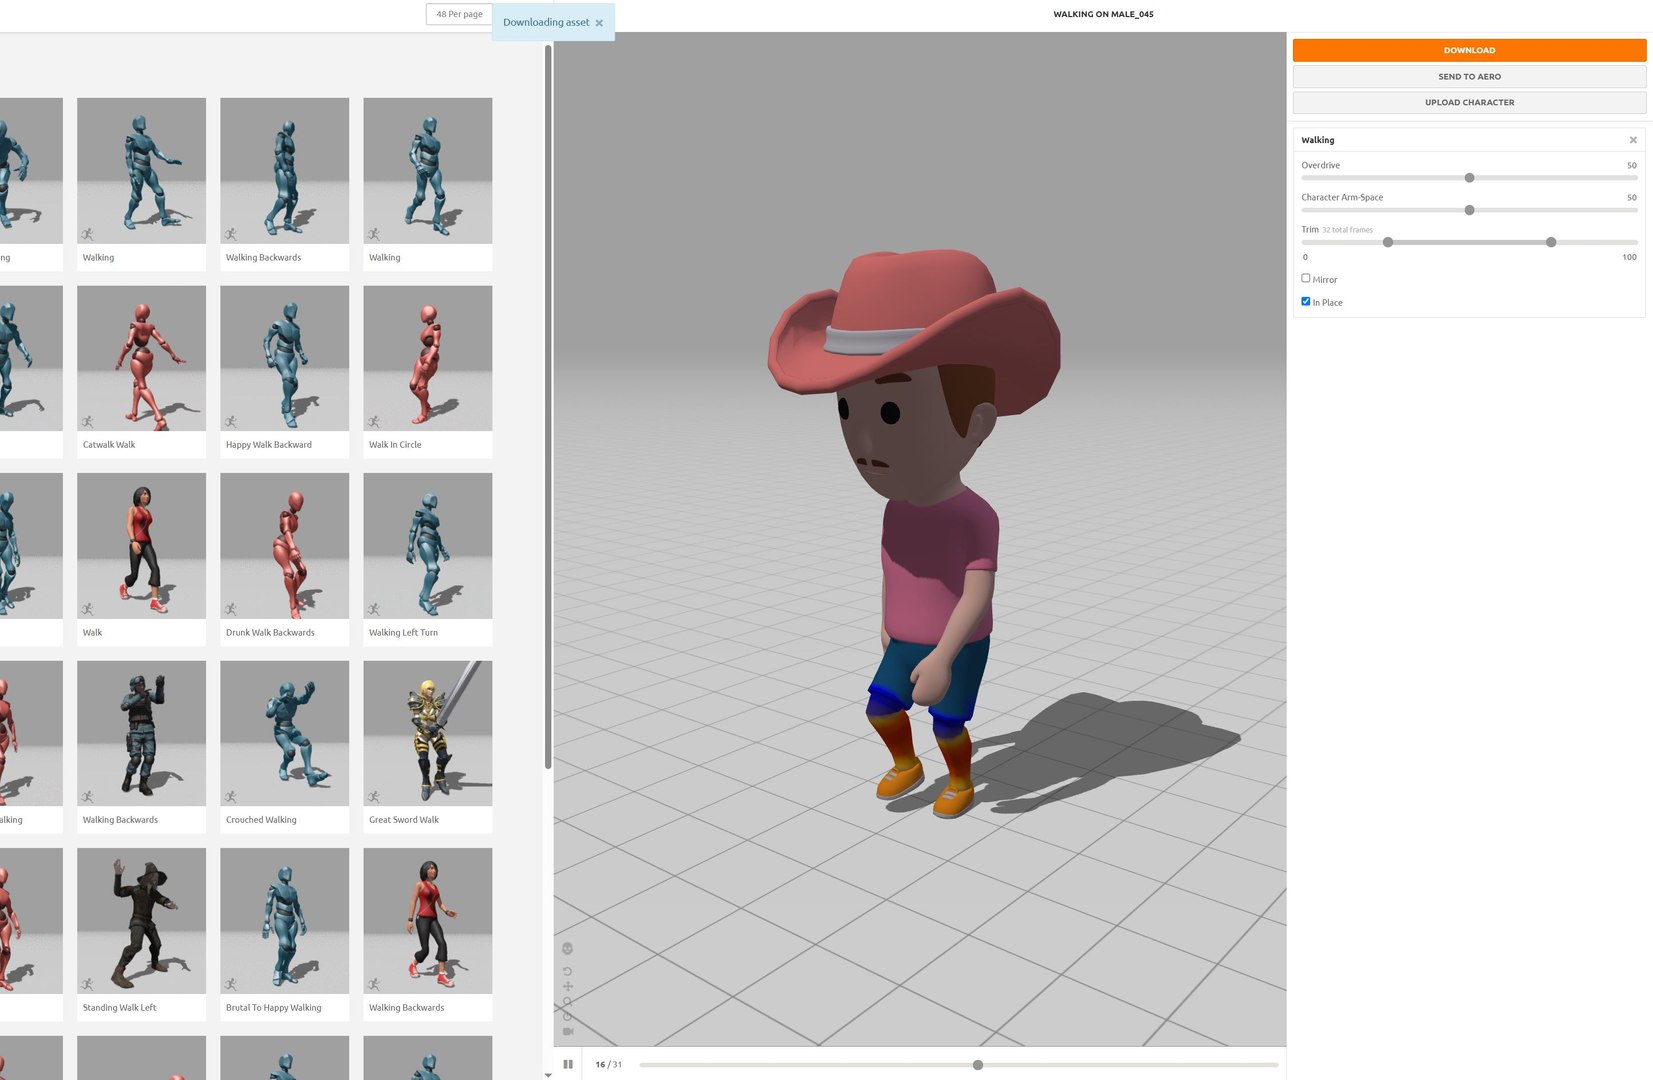Pick the Crouched Walking animation thumbnail
This screenshot has height=1080, width=1653.
pyautogui.click(x=284, y=733)
